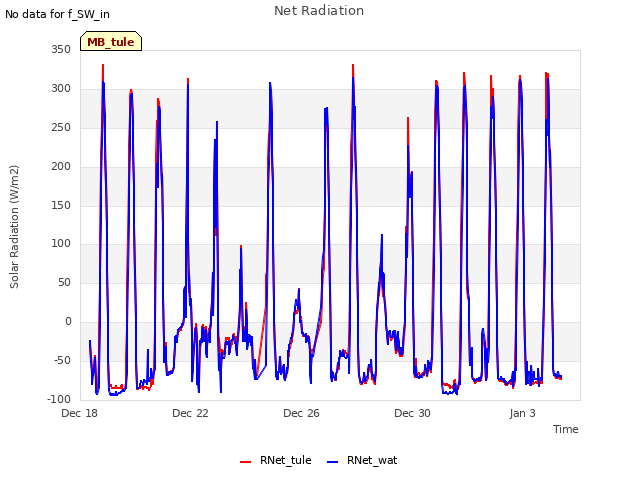Click the -100 y-axis tick label
This screenshot has width=640, height=480.
click(x=59, y=399)
